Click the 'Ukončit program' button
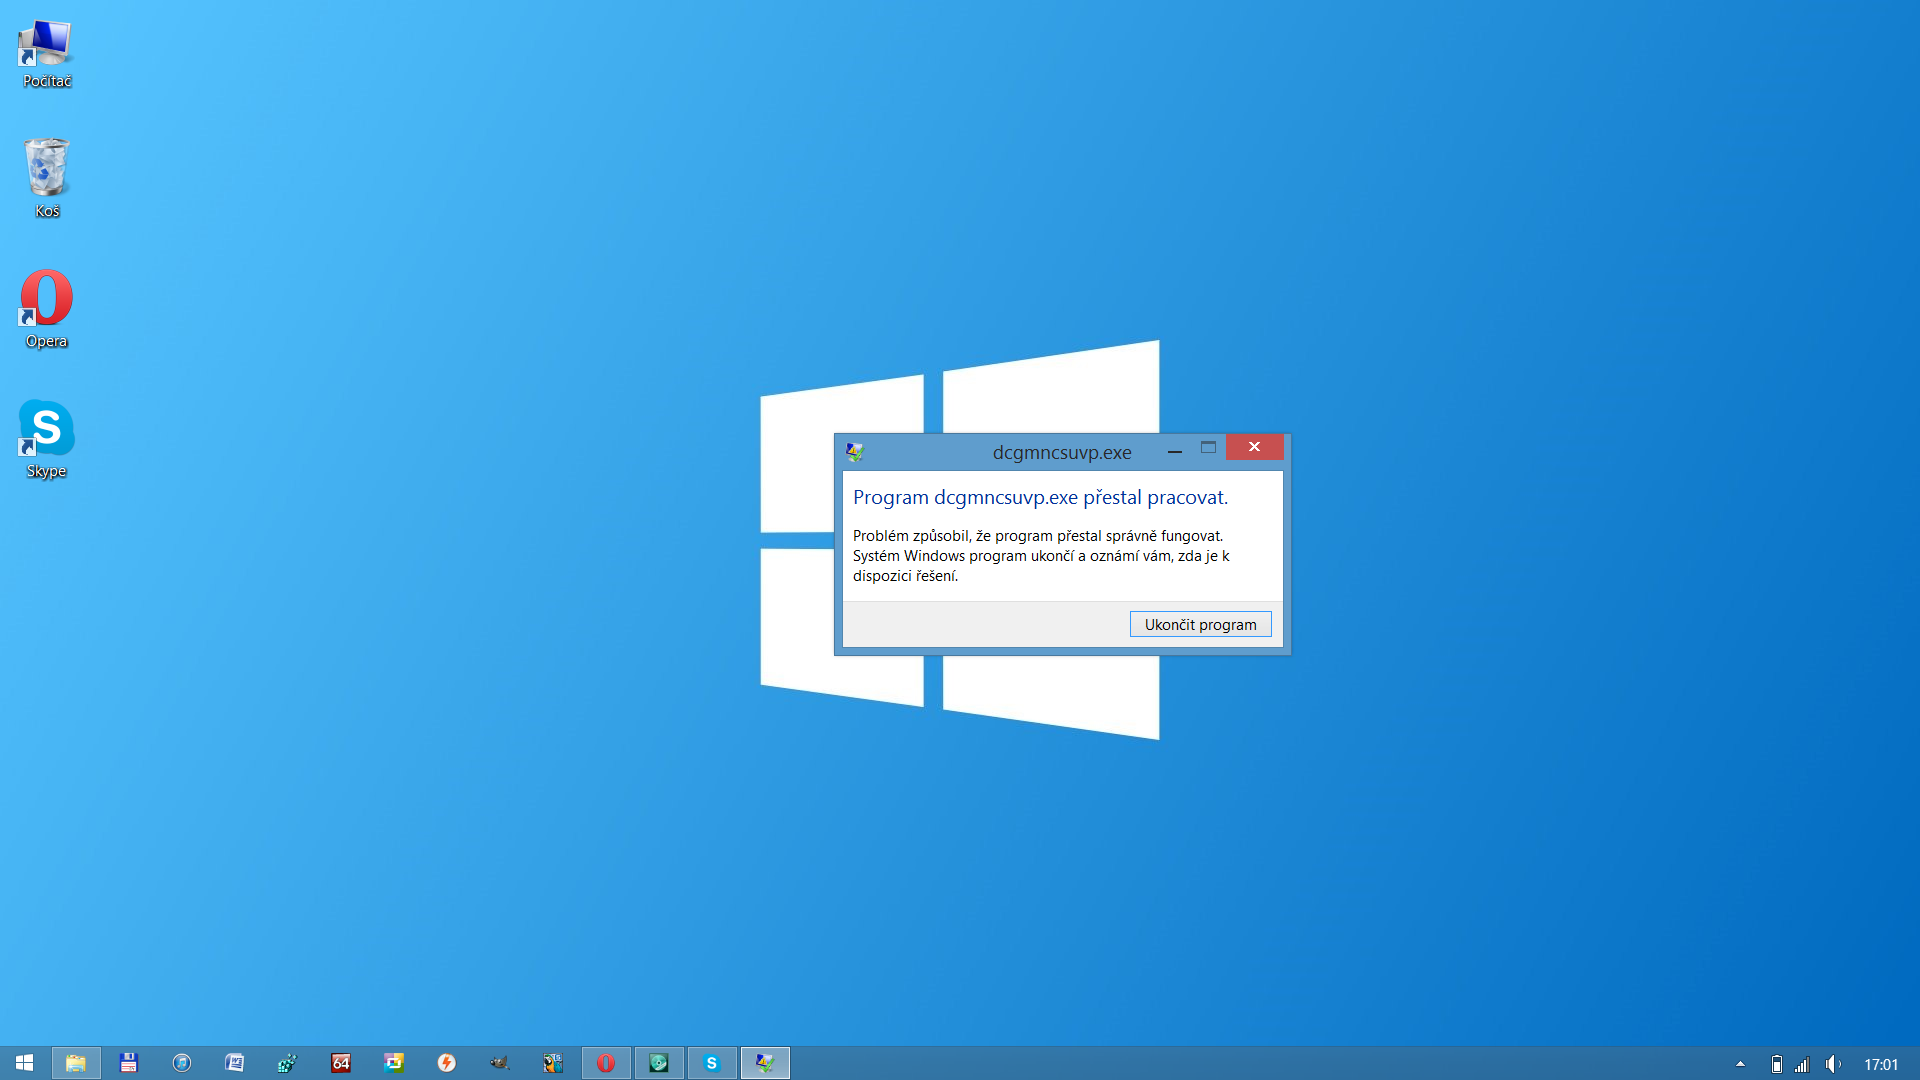1920x1080 pixels. (1200, 624)
